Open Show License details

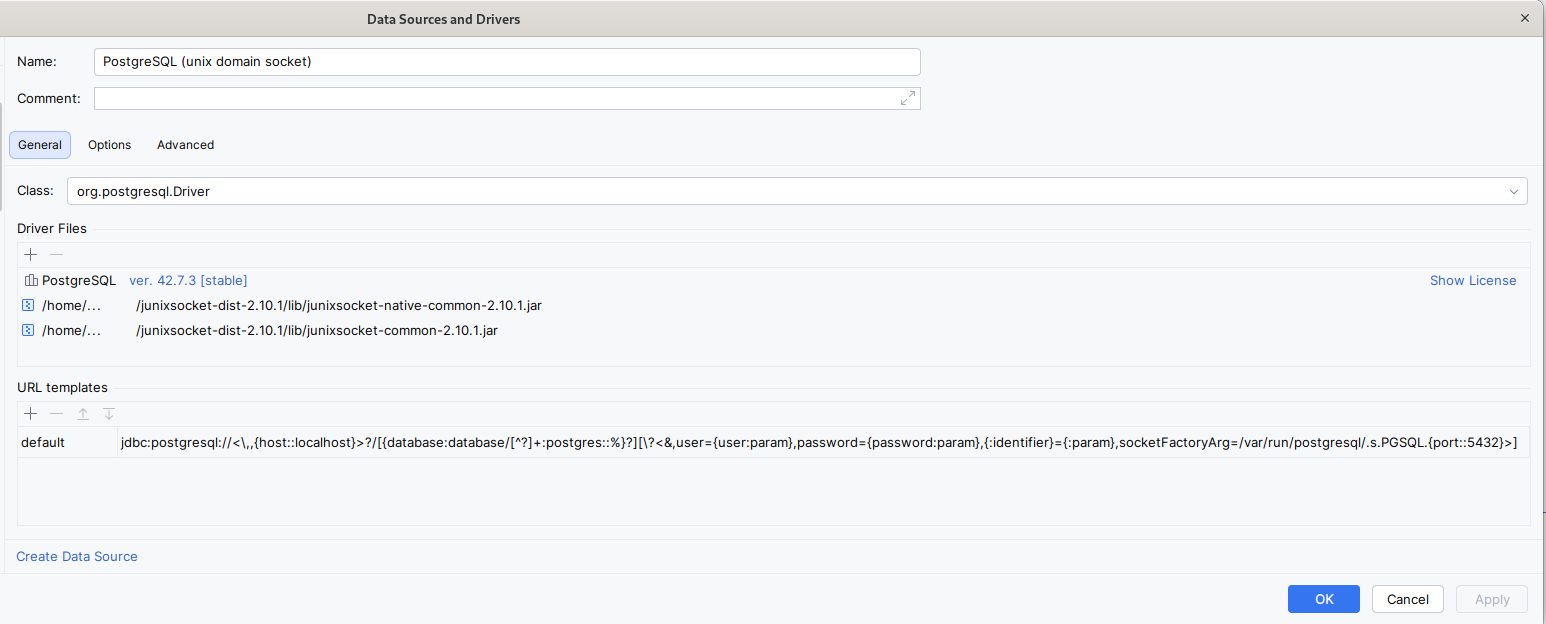(1473, 280)
